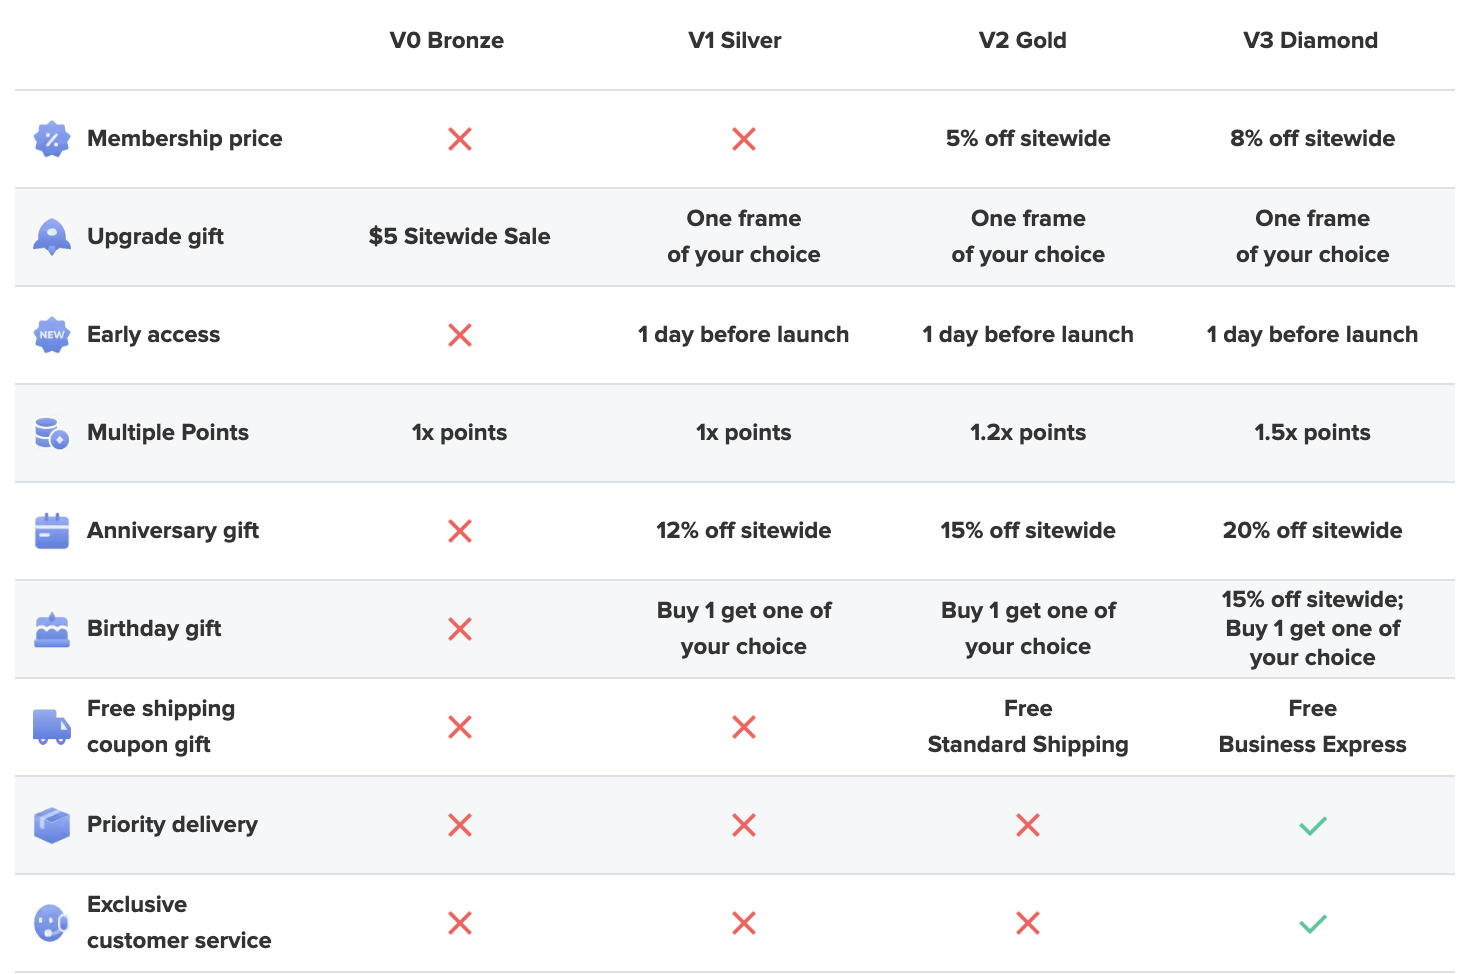The height and width of the screenshot is (974, 1466).
Task: Click the red X for V2 Gold Priority delivery
Action: [1028, 825]
